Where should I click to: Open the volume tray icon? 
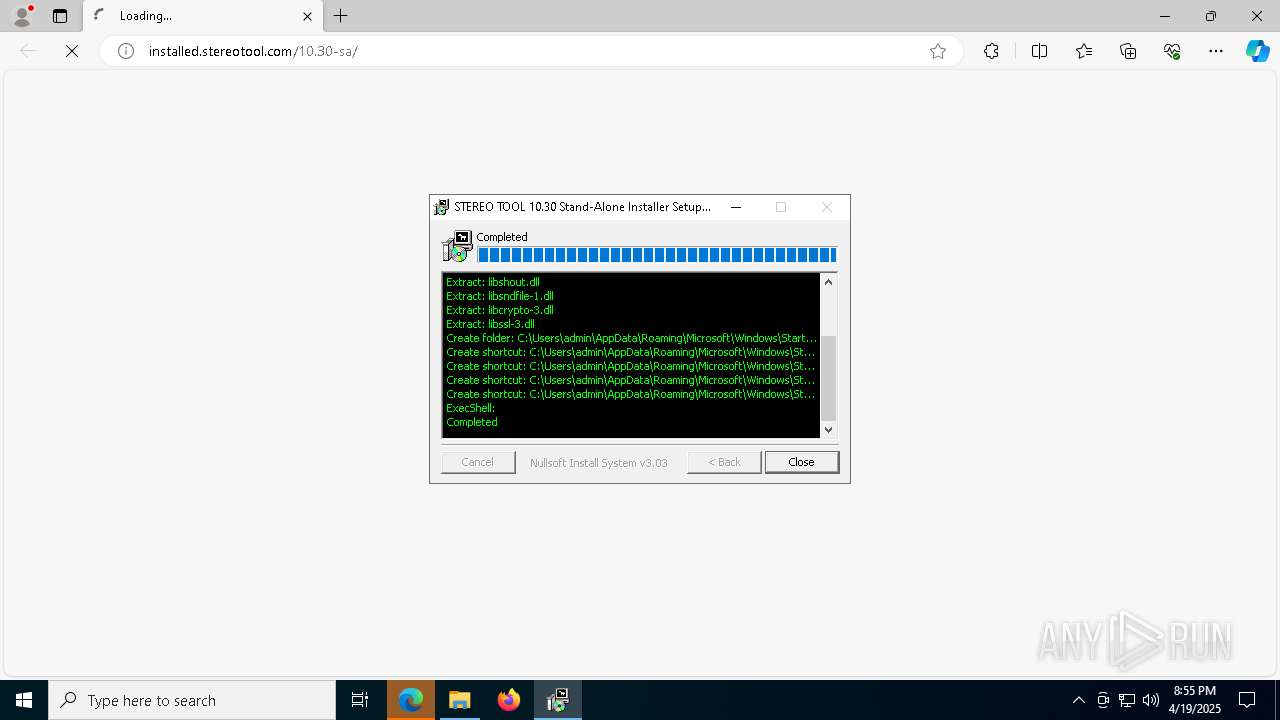[x=1151, y=700]
